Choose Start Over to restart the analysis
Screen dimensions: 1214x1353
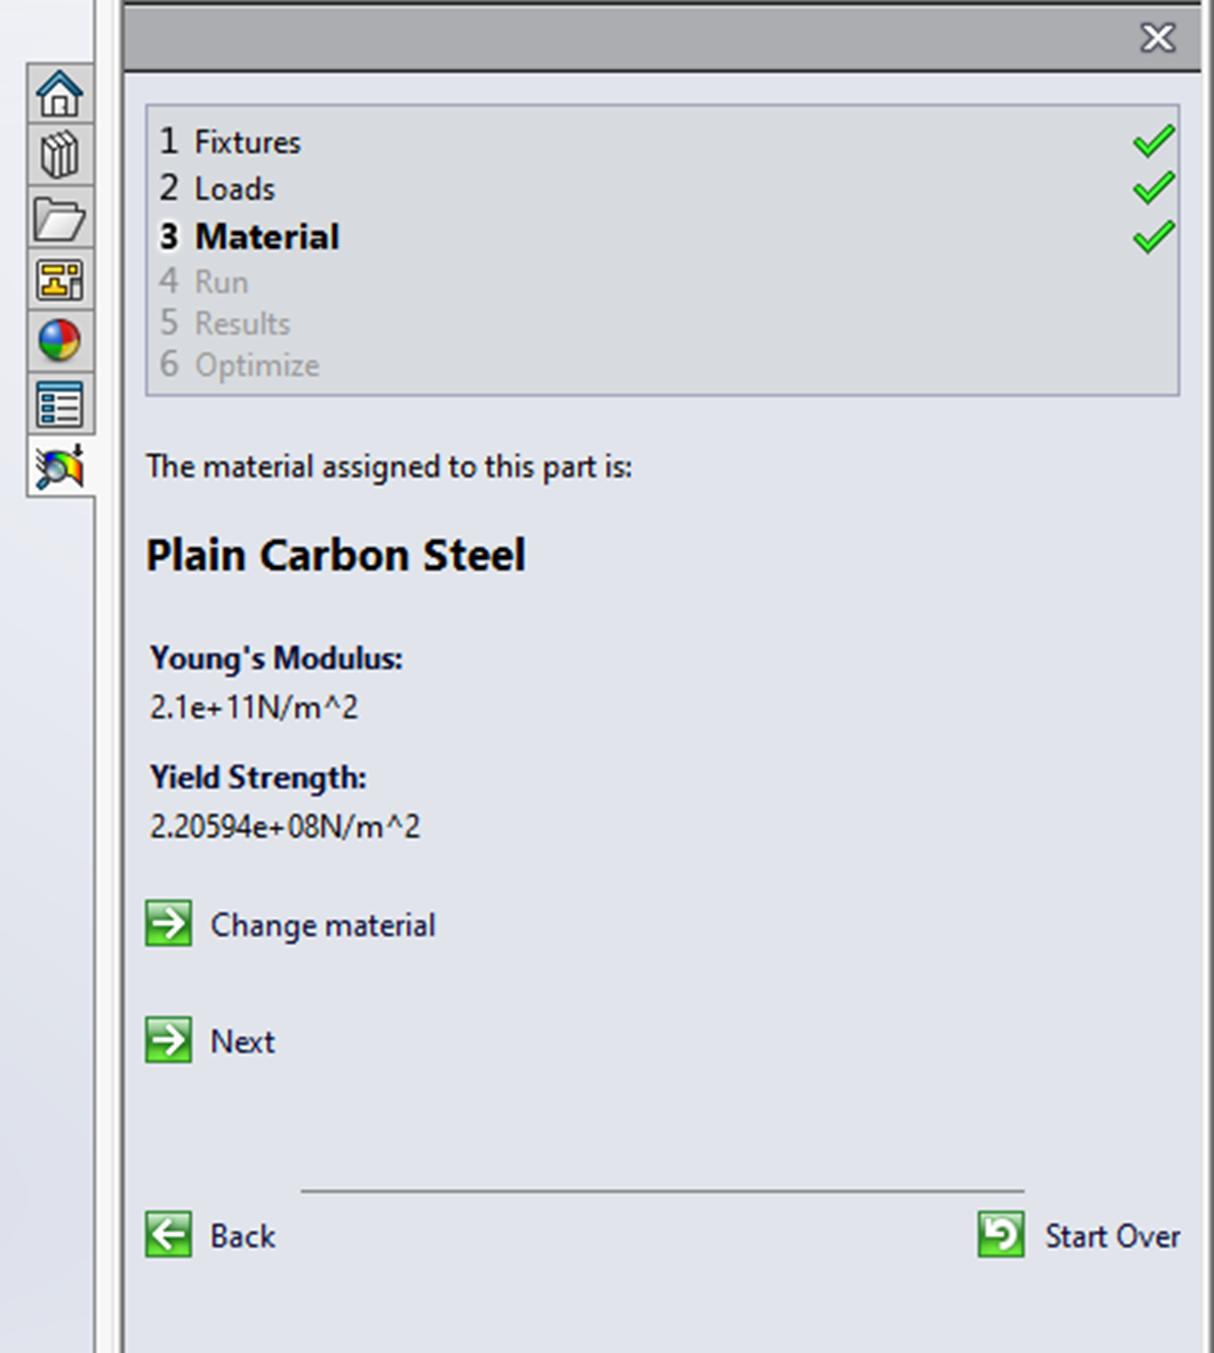1113,1235
